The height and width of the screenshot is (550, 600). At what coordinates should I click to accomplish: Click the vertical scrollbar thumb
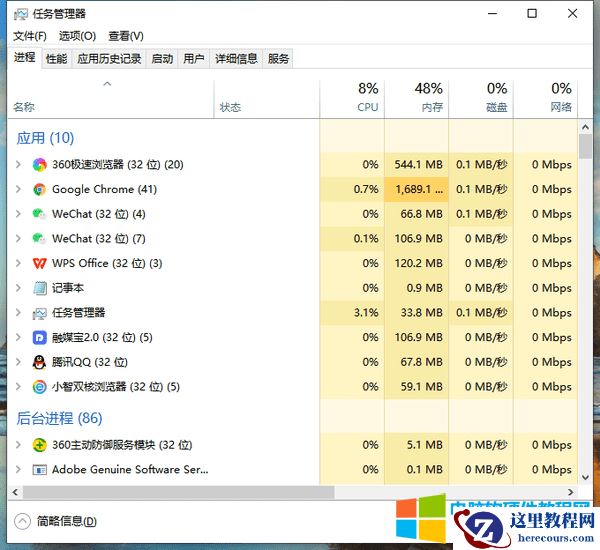point(585,146)
